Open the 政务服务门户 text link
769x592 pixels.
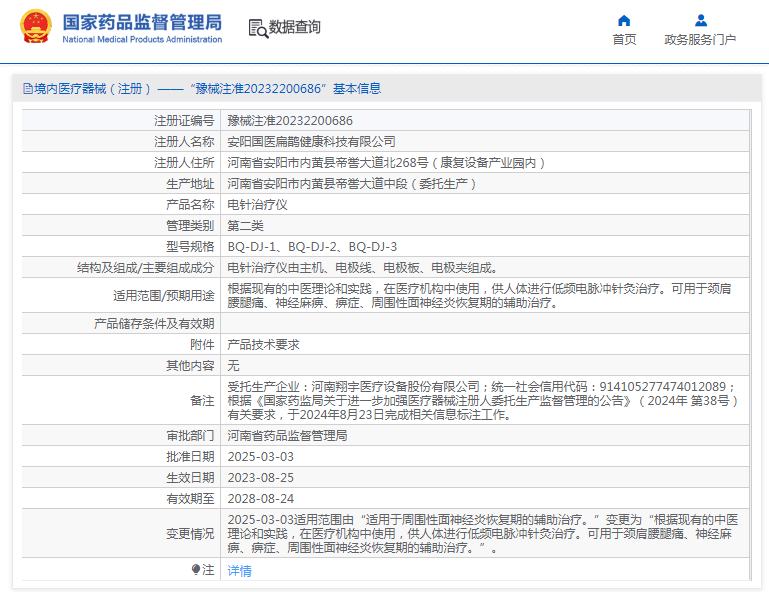pos(700,40)
